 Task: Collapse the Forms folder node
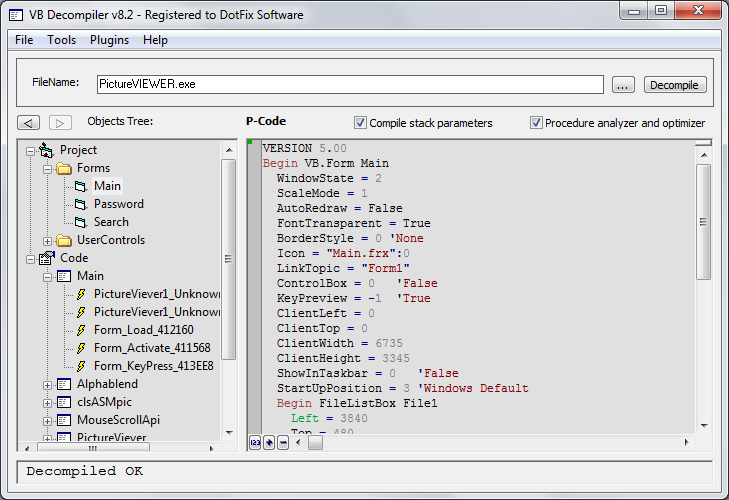[x=47, y=168]
